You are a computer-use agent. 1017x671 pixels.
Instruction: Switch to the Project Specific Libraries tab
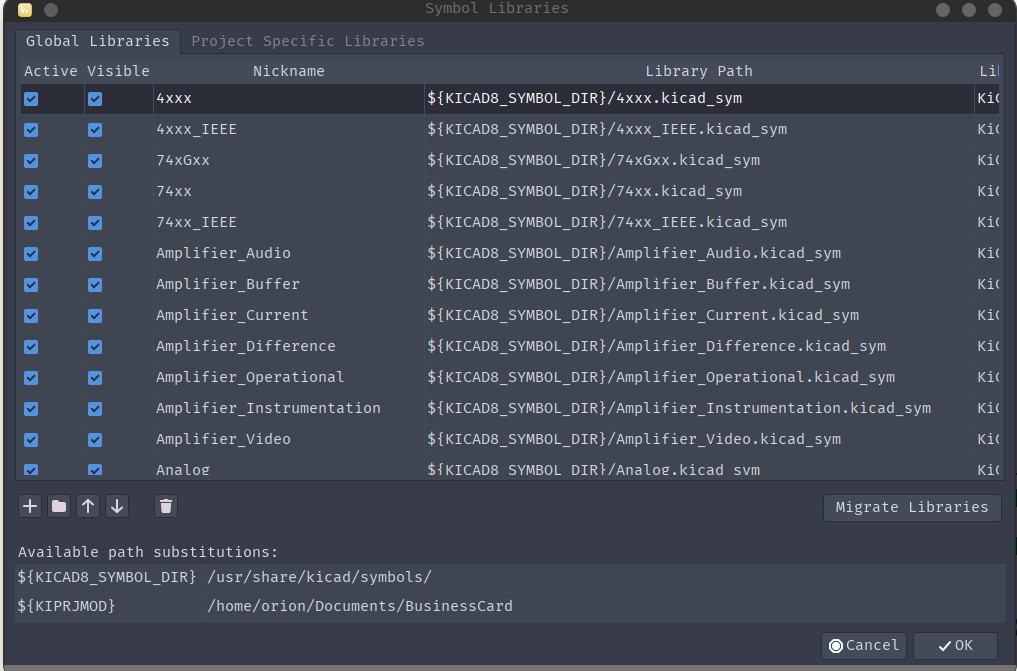click(x=307, y=41)
